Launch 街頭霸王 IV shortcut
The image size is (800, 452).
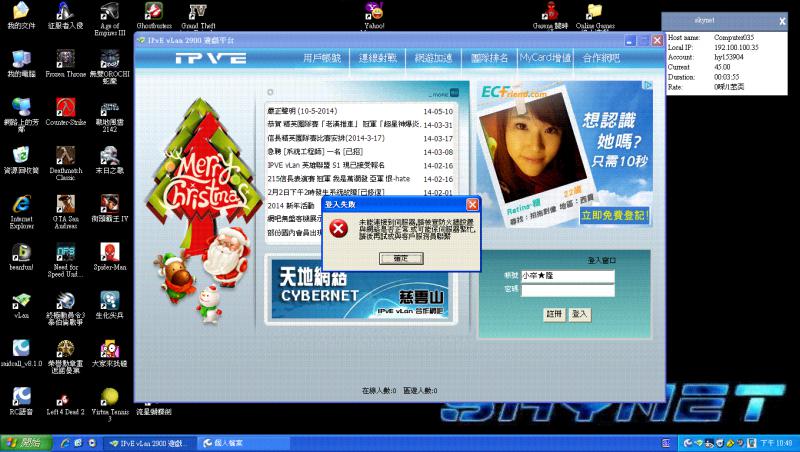(109, 208)
